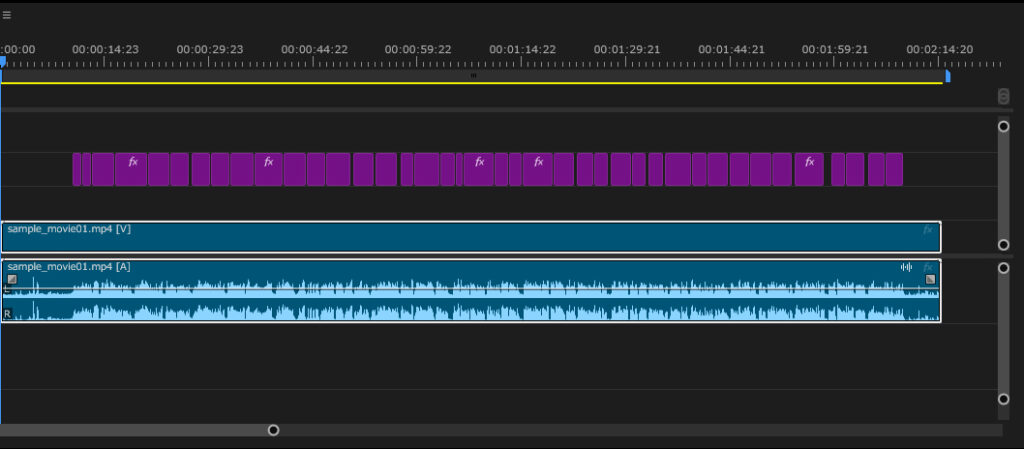Select the fade handle at the audio clip start
Image resolution: width=1024 pixels, height=449 pixels.
[12, 279]
